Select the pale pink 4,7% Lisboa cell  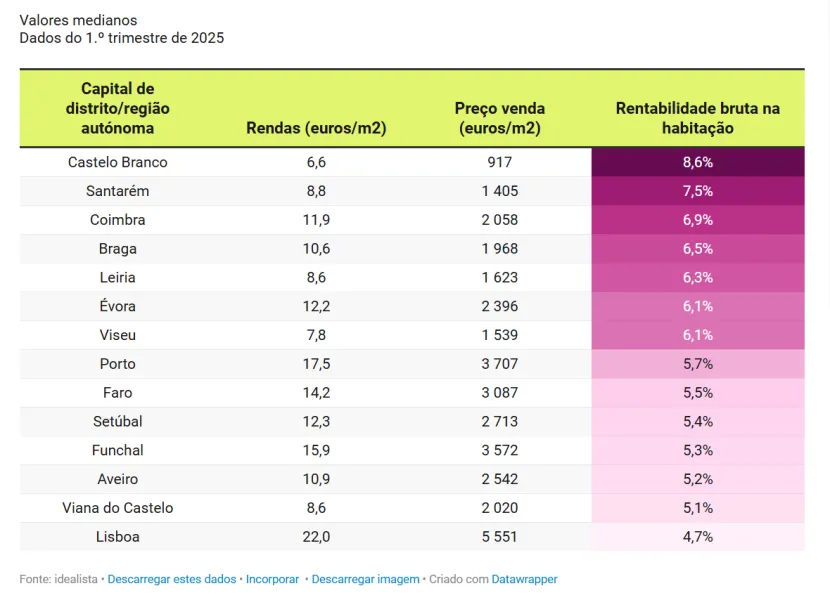coord(697,537)
